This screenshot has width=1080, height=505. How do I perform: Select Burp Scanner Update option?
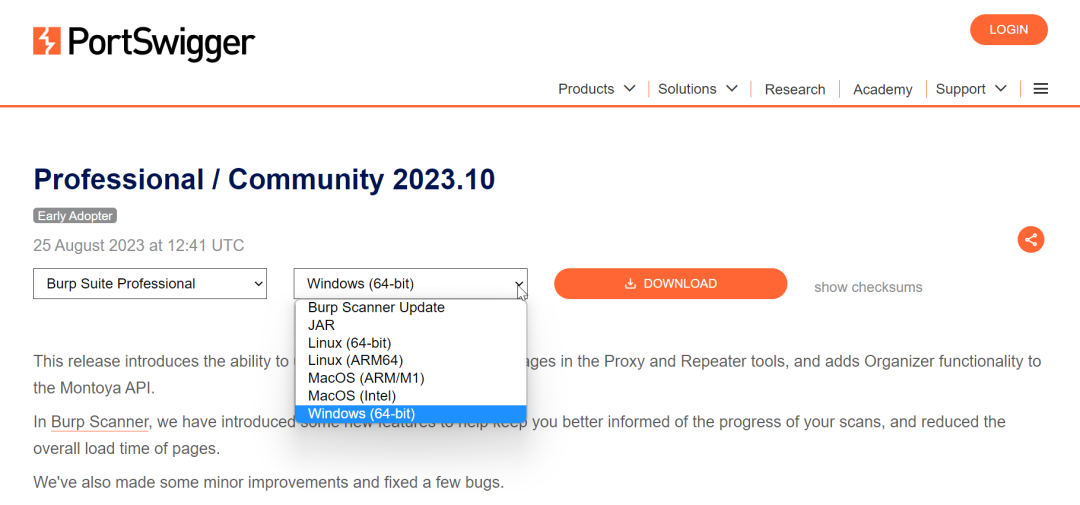tap(411, 307)
